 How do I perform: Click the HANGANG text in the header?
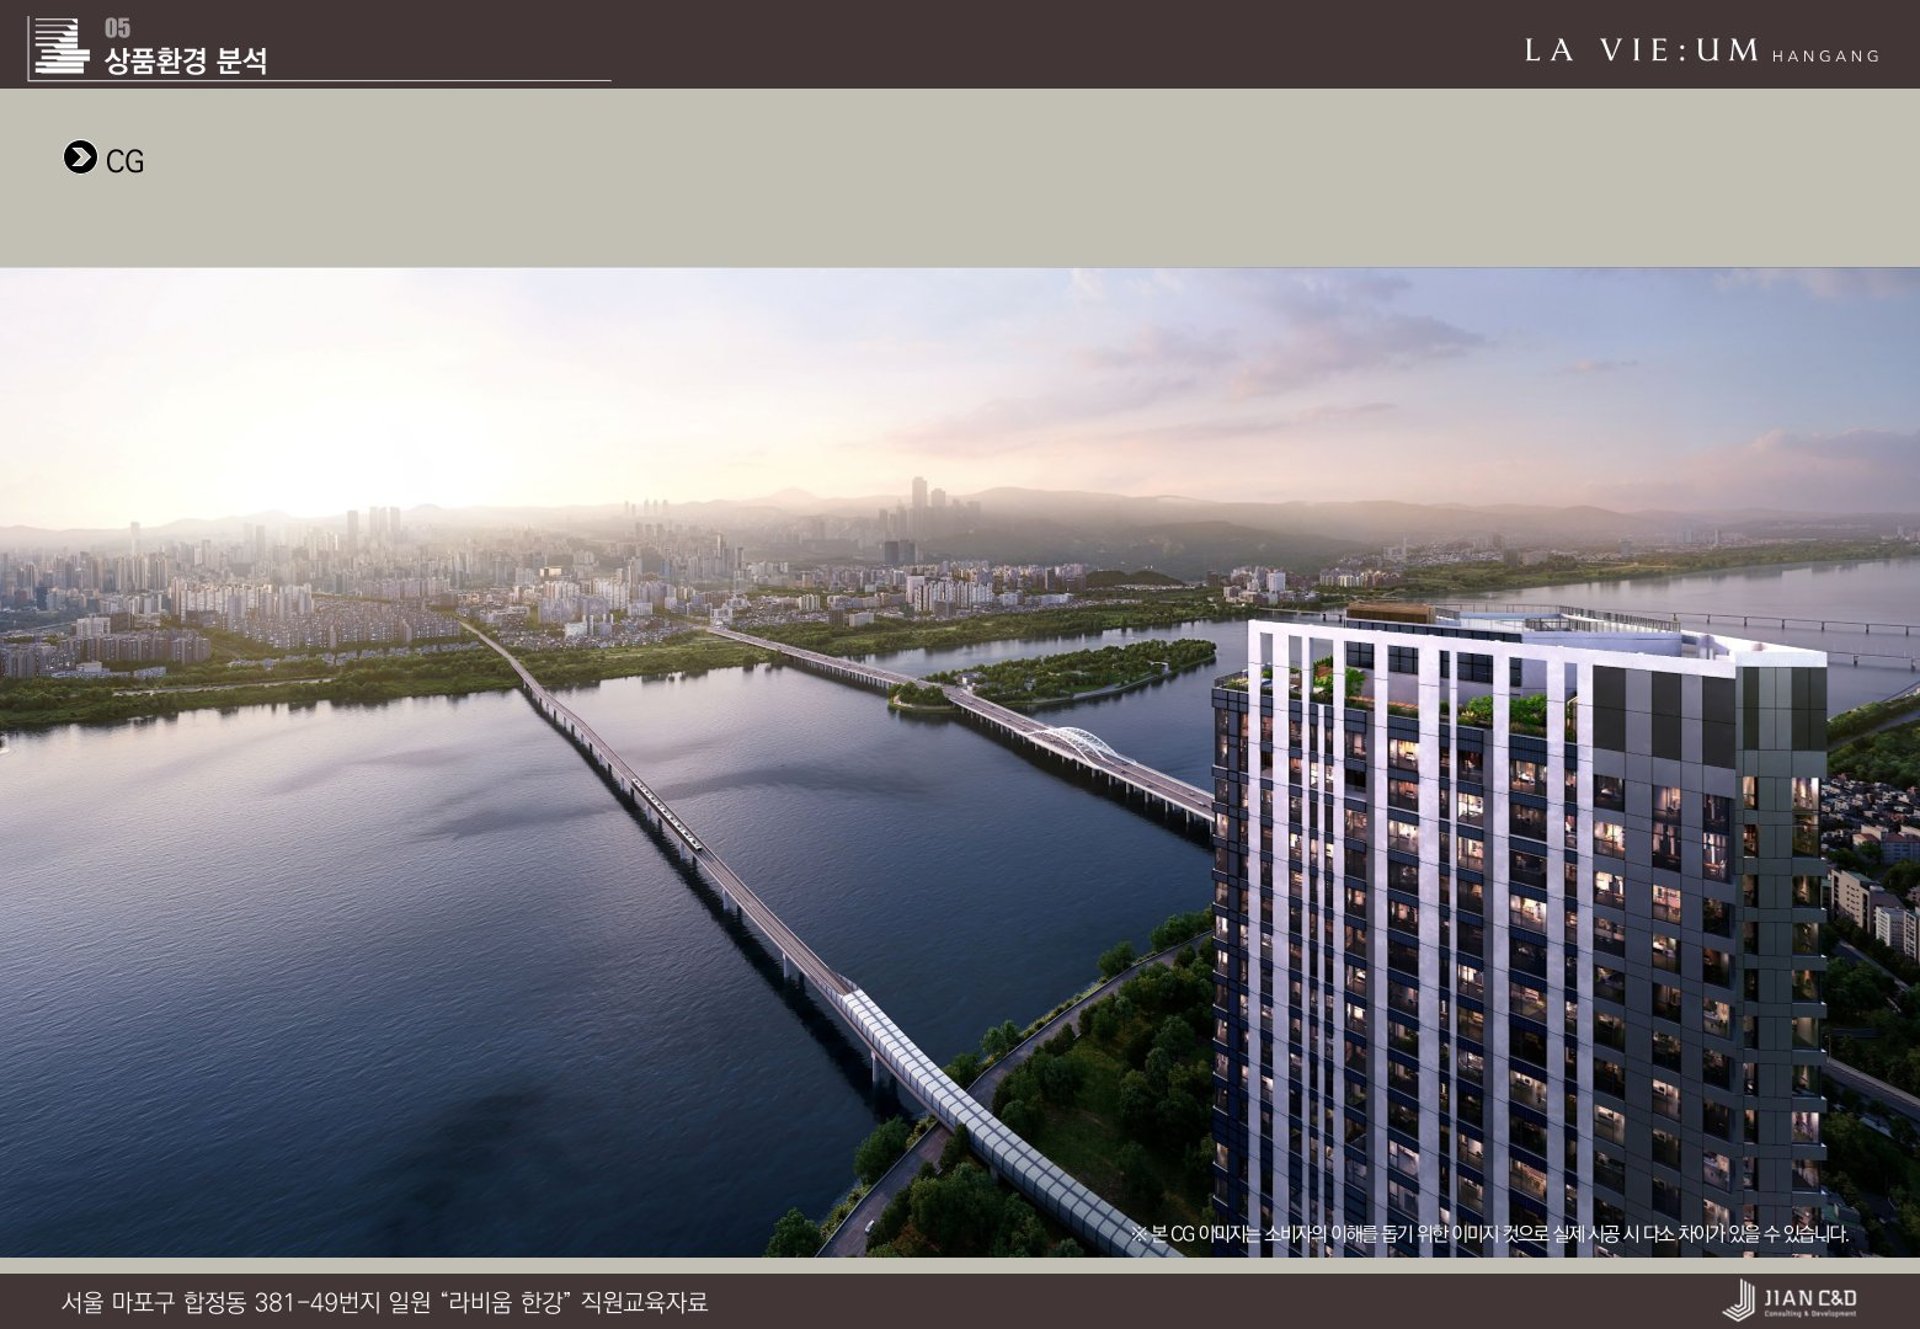coord(1826,57)
